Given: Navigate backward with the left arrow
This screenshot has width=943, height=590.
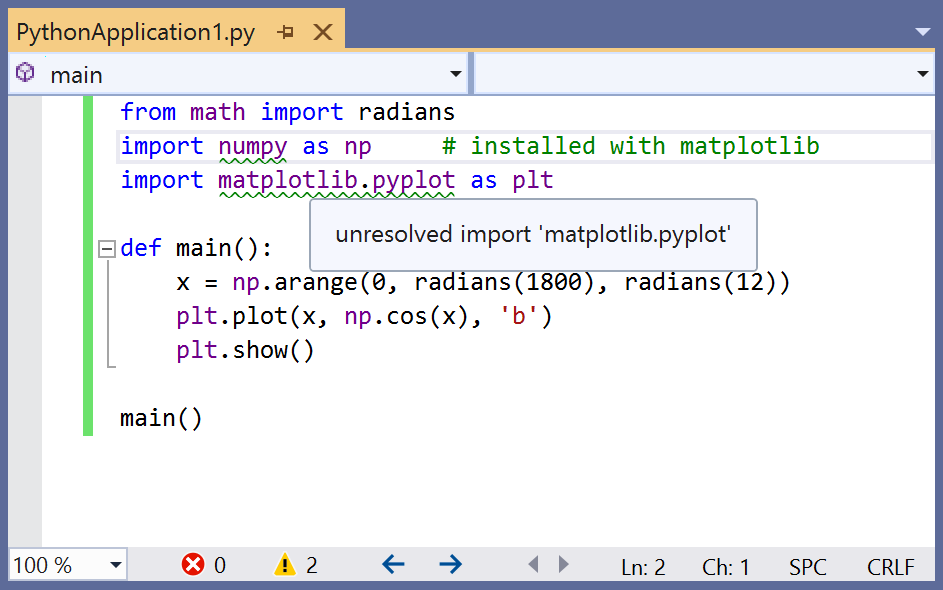Looking at the screenshot, I should point(393,565).
